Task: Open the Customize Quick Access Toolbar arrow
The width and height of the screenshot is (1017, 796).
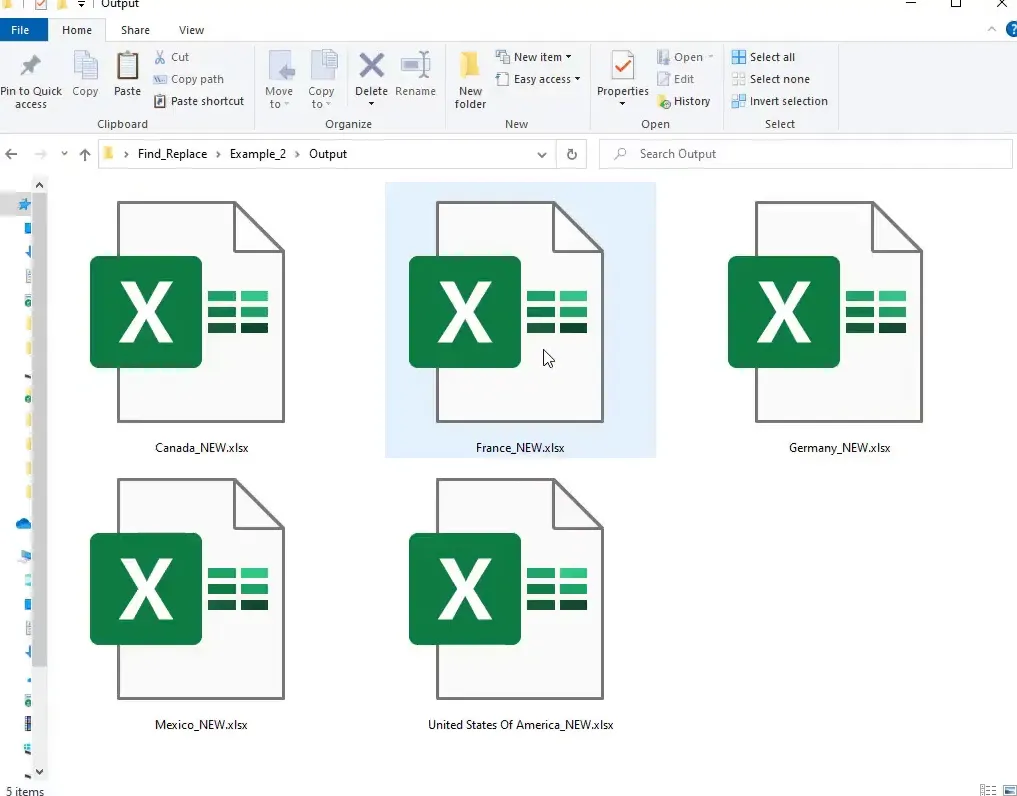Action: coord(81,5)
